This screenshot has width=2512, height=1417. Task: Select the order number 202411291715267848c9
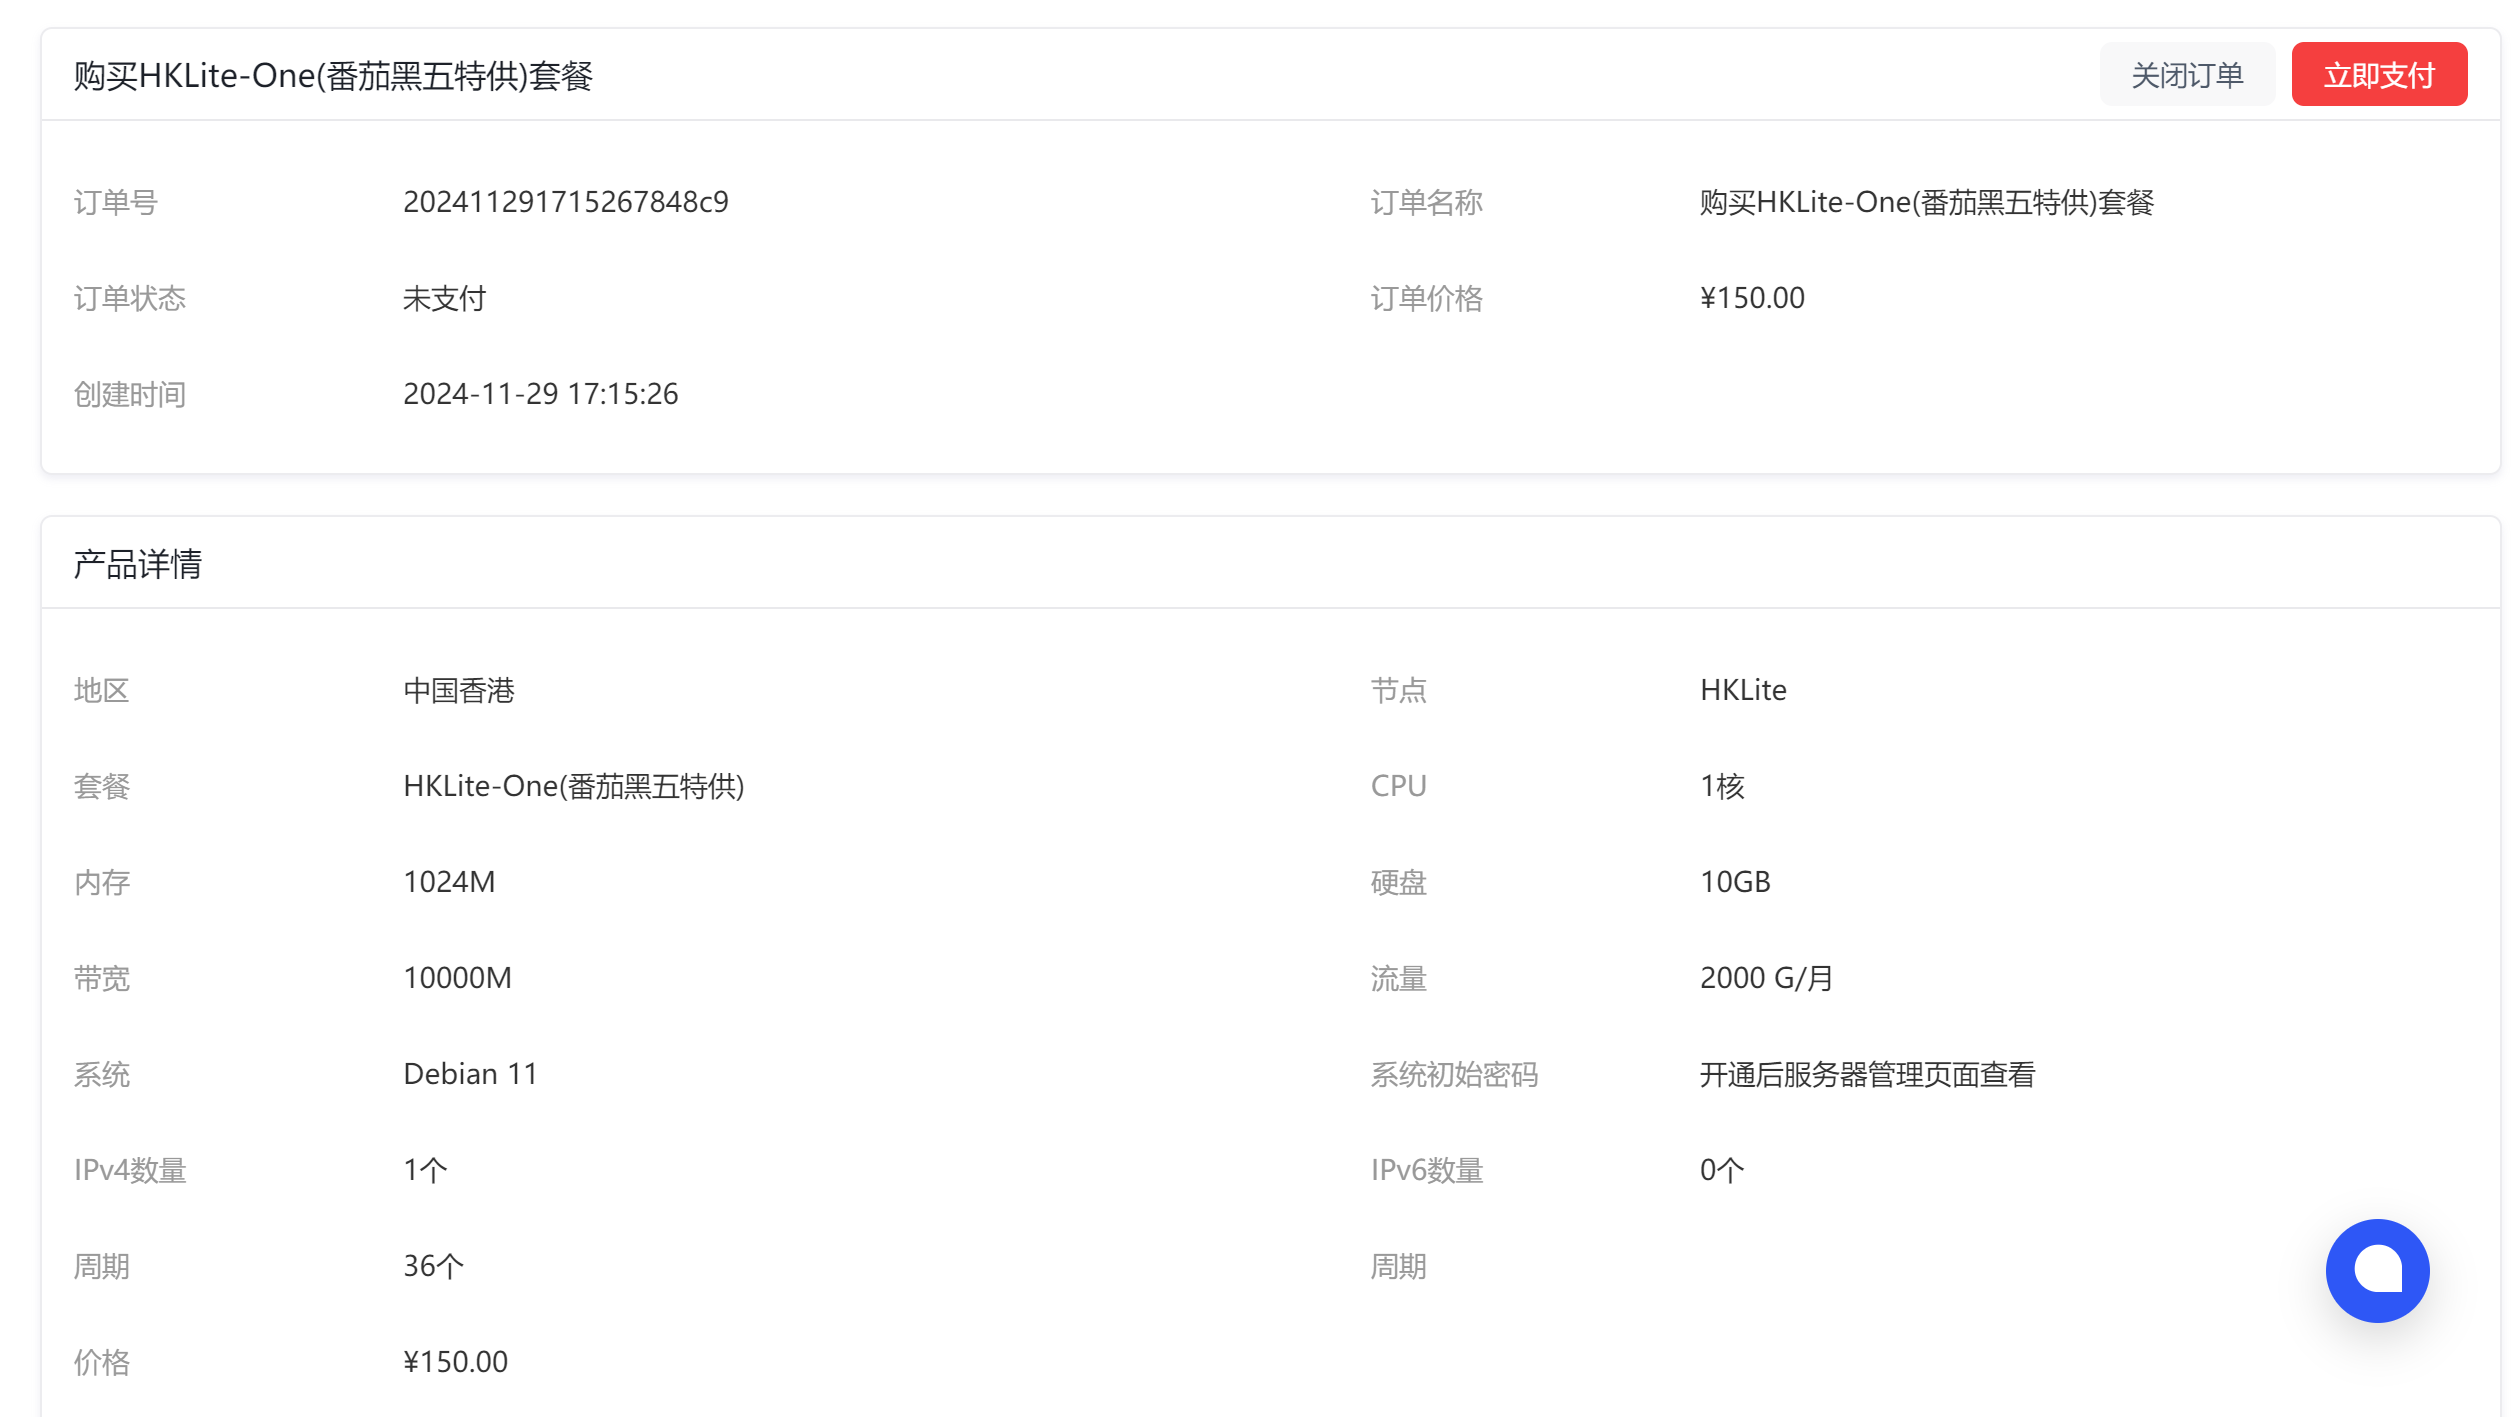[x=565, y=202]
